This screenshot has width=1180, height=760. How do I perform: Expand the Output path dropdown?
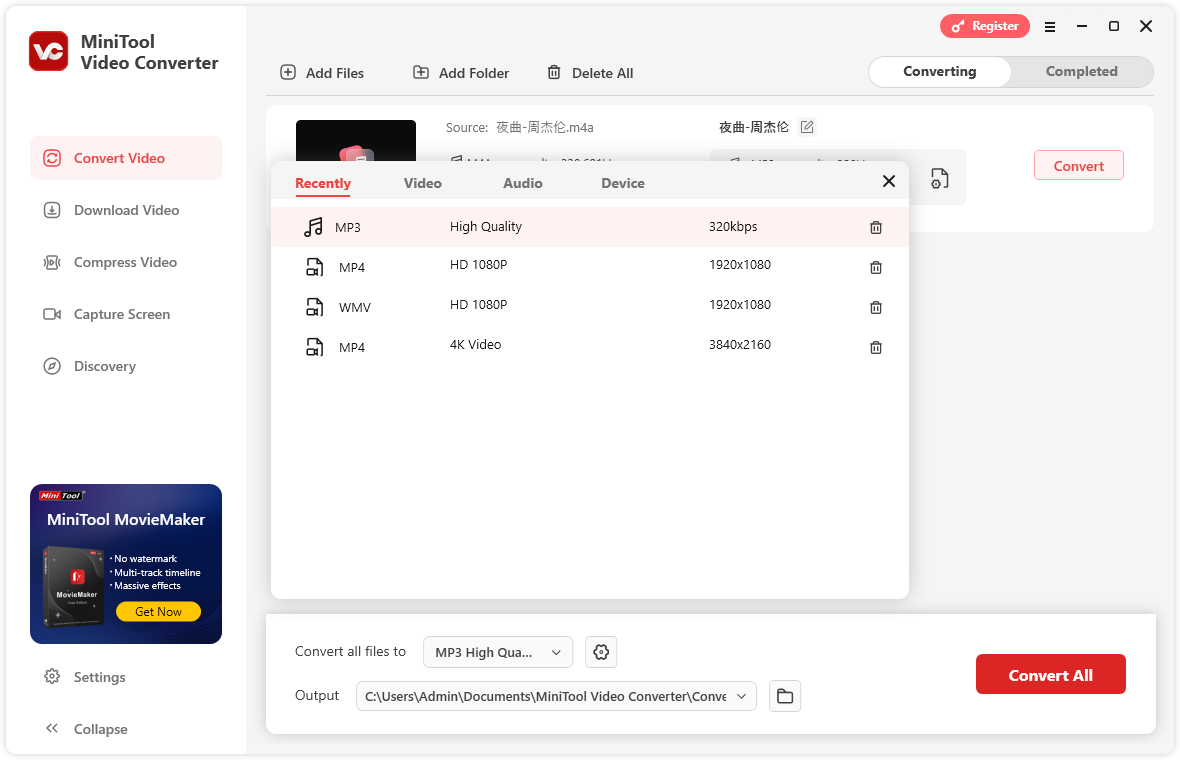click(741, 696)
